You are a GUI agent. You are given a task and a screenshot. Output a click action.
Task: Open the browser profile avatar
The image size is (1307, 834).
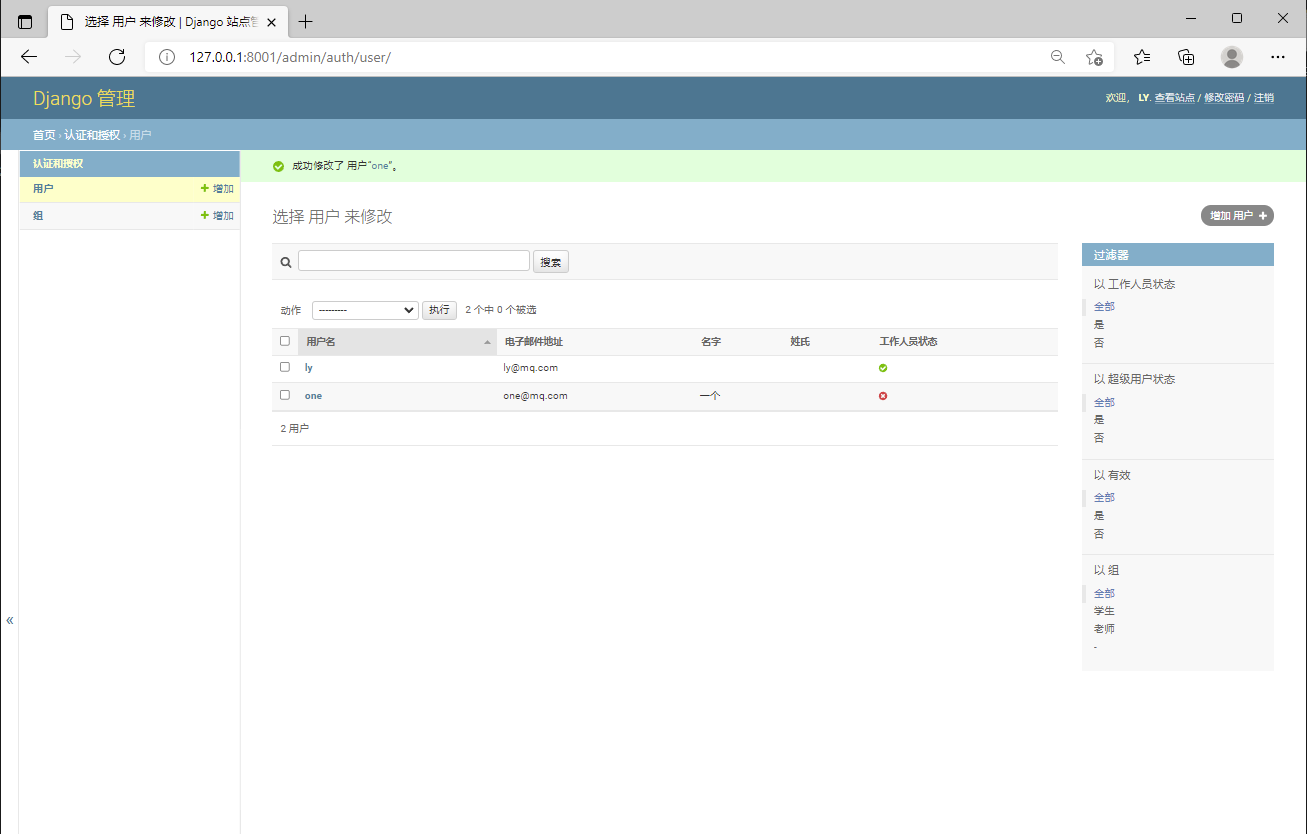pyautogui.click(x=1232, y=57)
